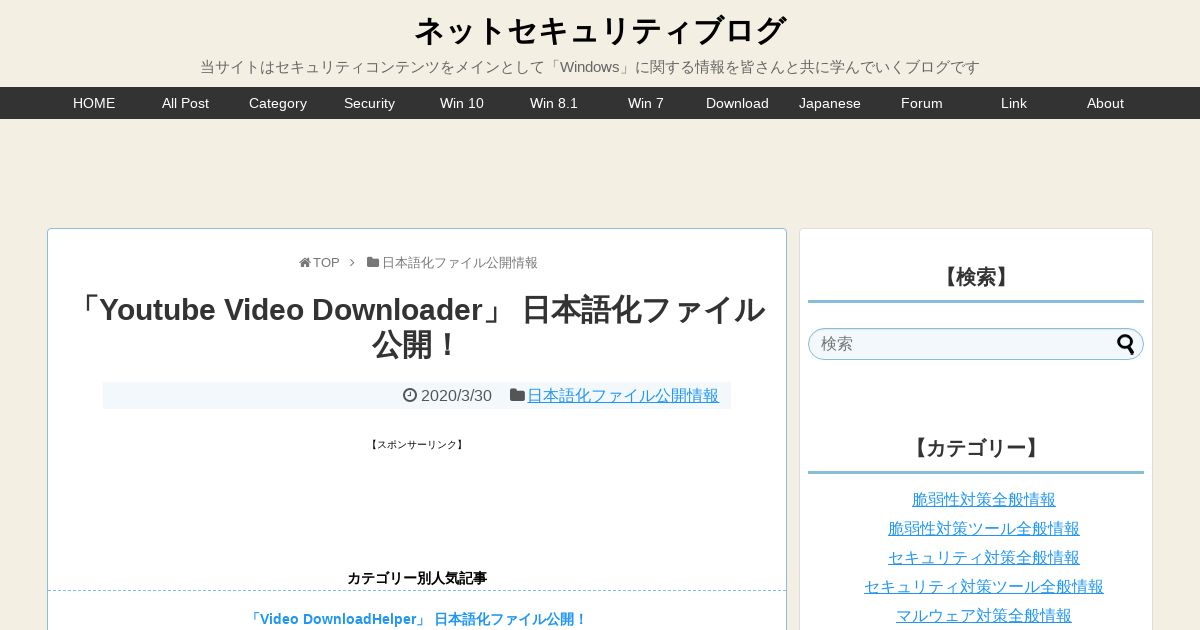
Task: Open the Download menu
Action: (737, 103)
